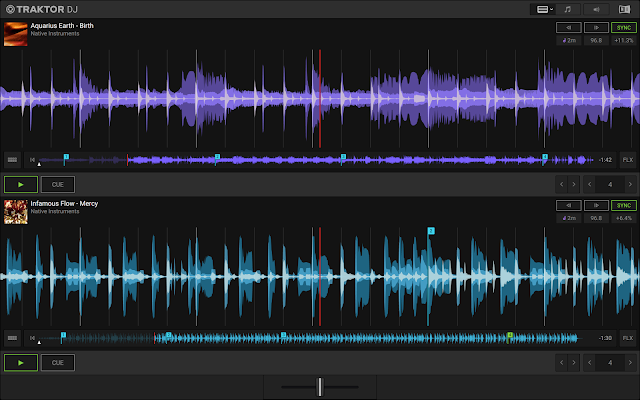This screenshot has width=640, height=400.
Task: Toggle SYNC on the Aquarius Earth deck
Action: pyautogui.click(x=624, y=28)
